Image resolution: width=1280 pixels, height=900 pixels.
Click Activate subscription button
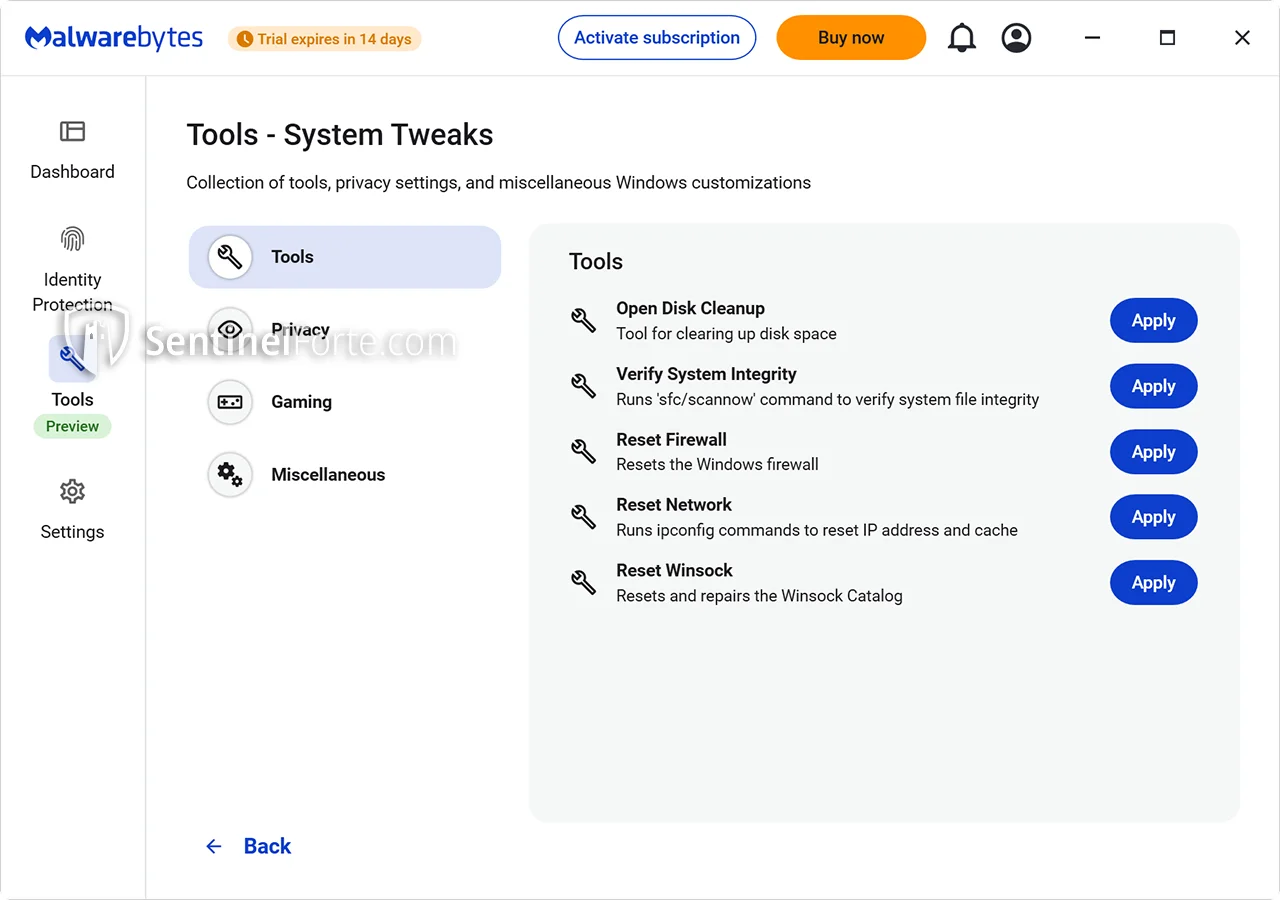657,38
